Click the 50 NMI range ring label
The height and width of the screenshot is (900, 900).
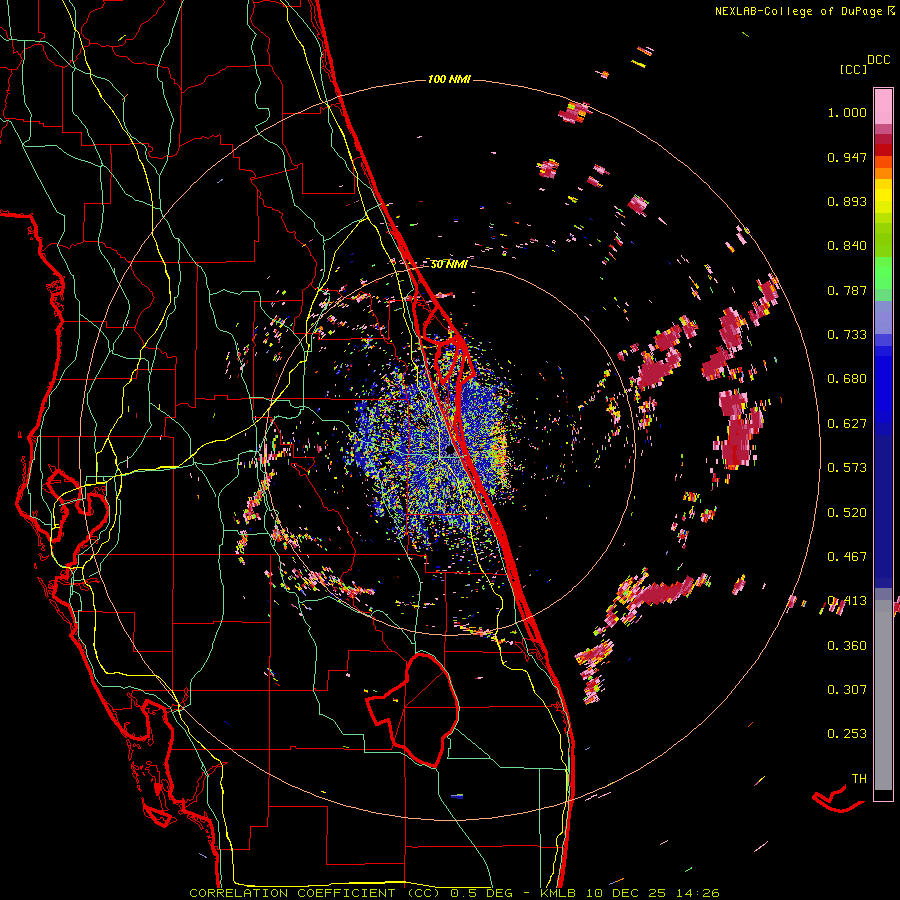click(x=449, y=265)
